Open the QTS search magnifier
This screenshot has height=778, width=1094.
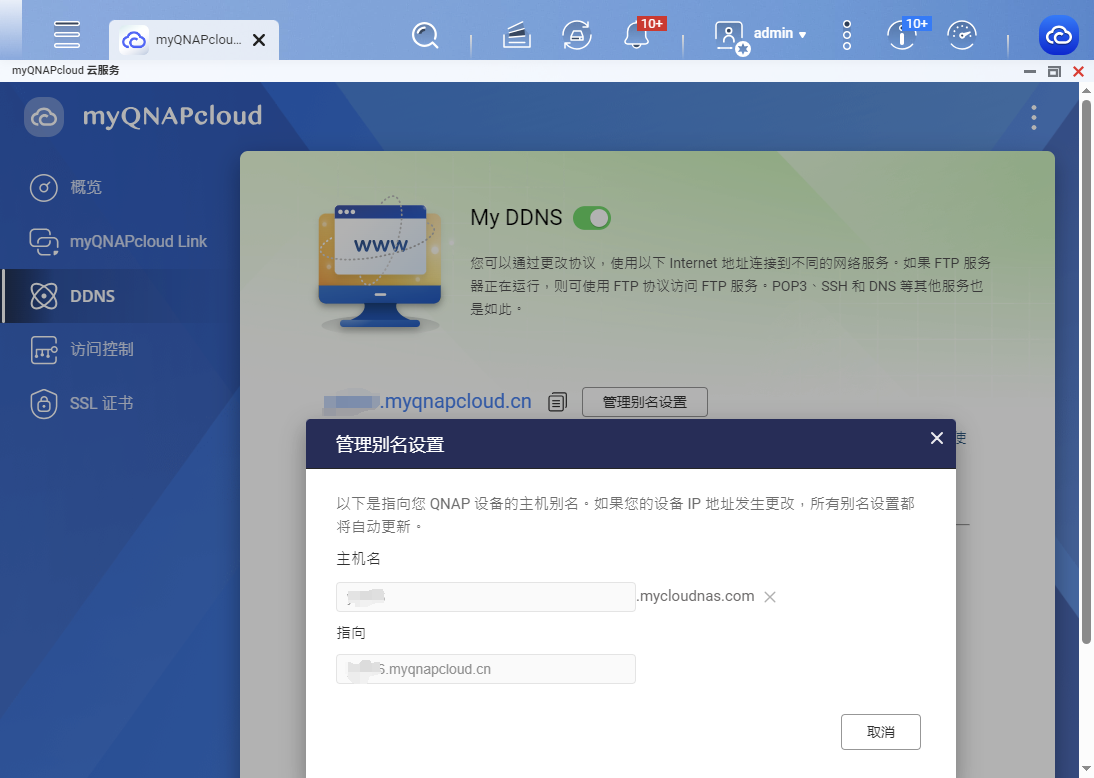pos(425,35)
